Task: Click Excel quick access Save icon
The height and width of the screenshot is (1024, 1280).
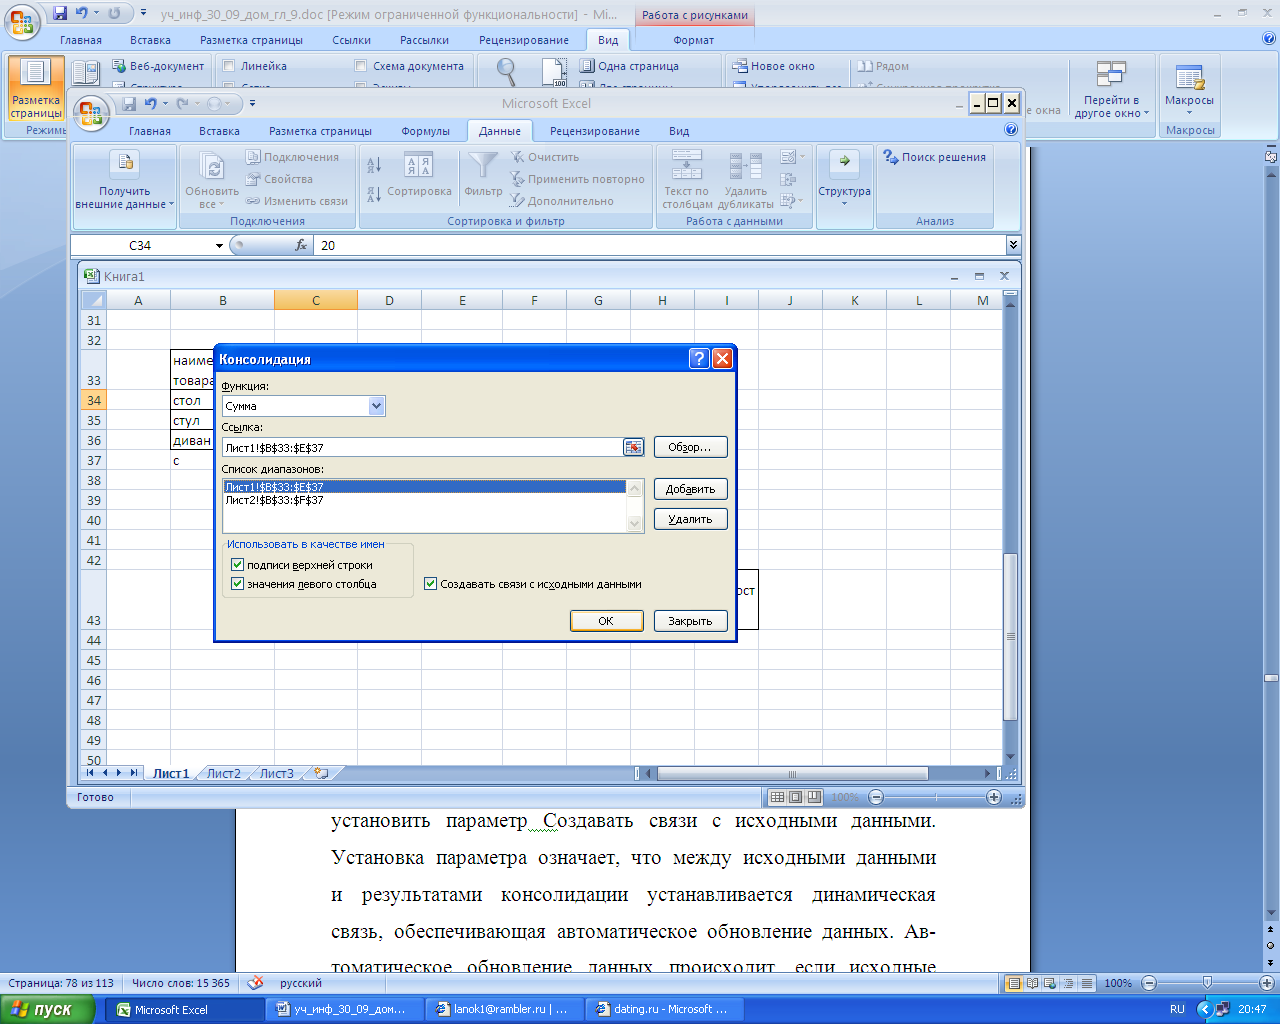Action: pyautogui.click(x=129, y=103)
